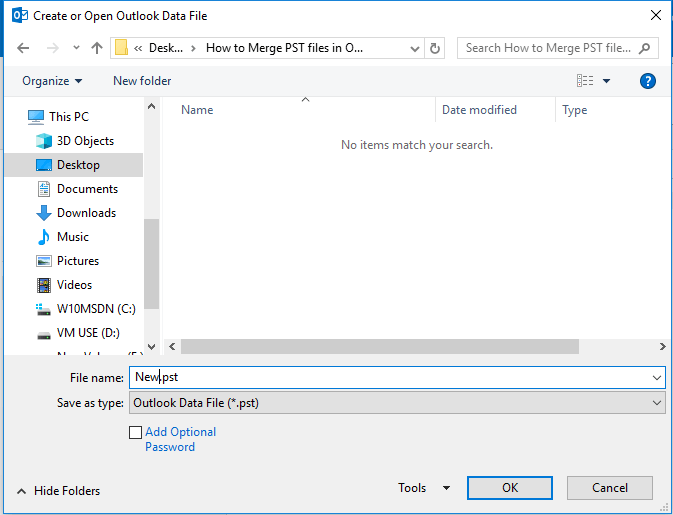Click 'Desk...' in the address path
The width and height of the screenshot is (673, 515).
click(x=166, y=48)
